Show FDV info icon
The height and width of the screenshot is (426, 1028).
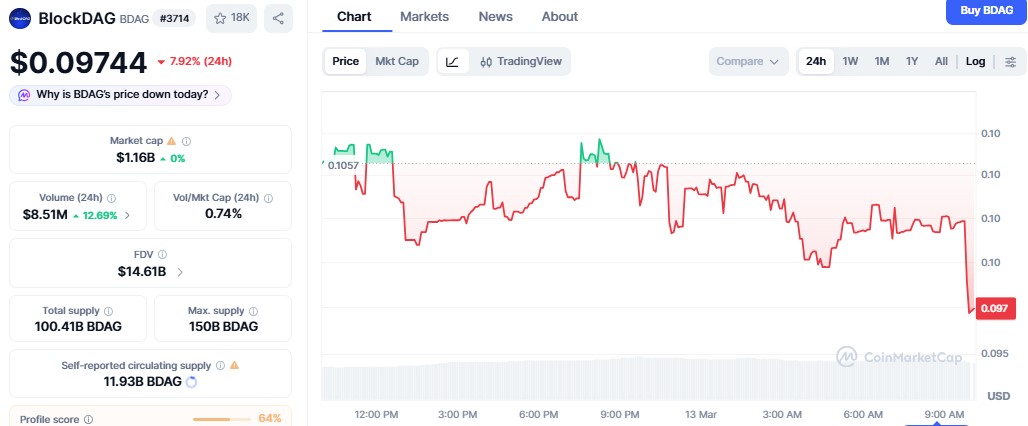pos(162,254)
